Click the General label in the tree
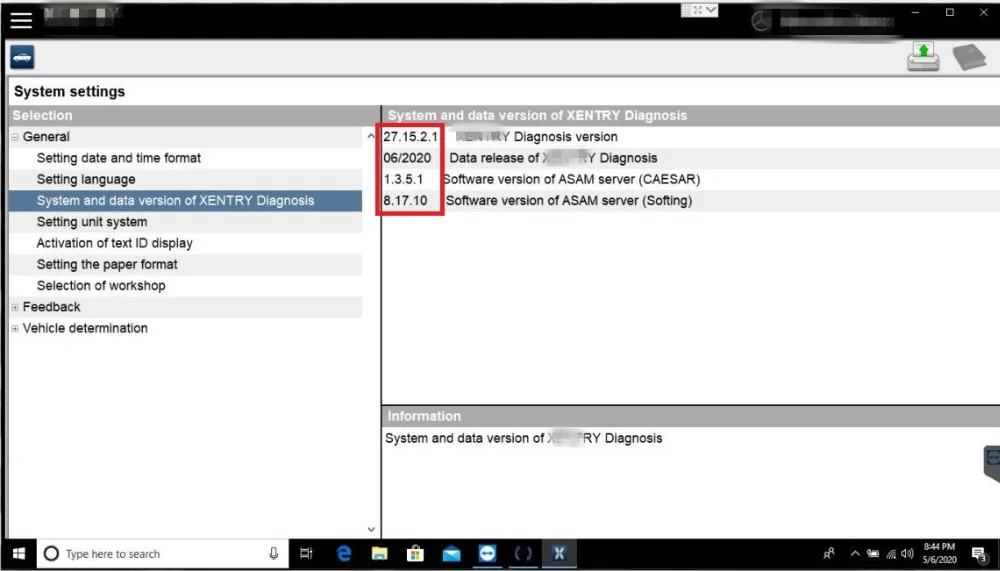The width and height of the screenshot is (1000, 571). (x=46, y=137)
